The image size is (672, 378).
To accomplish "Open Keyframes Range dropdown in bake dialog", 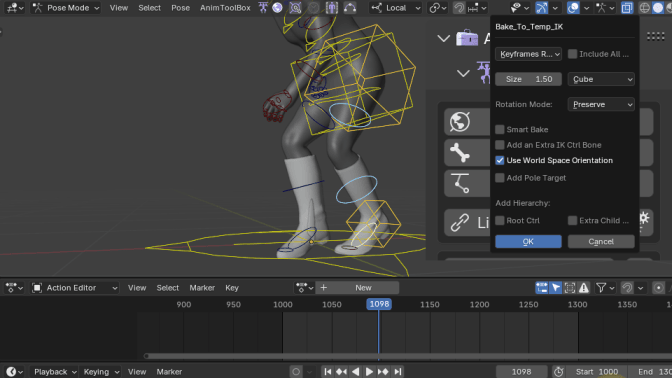I will (x=528, y=54).
